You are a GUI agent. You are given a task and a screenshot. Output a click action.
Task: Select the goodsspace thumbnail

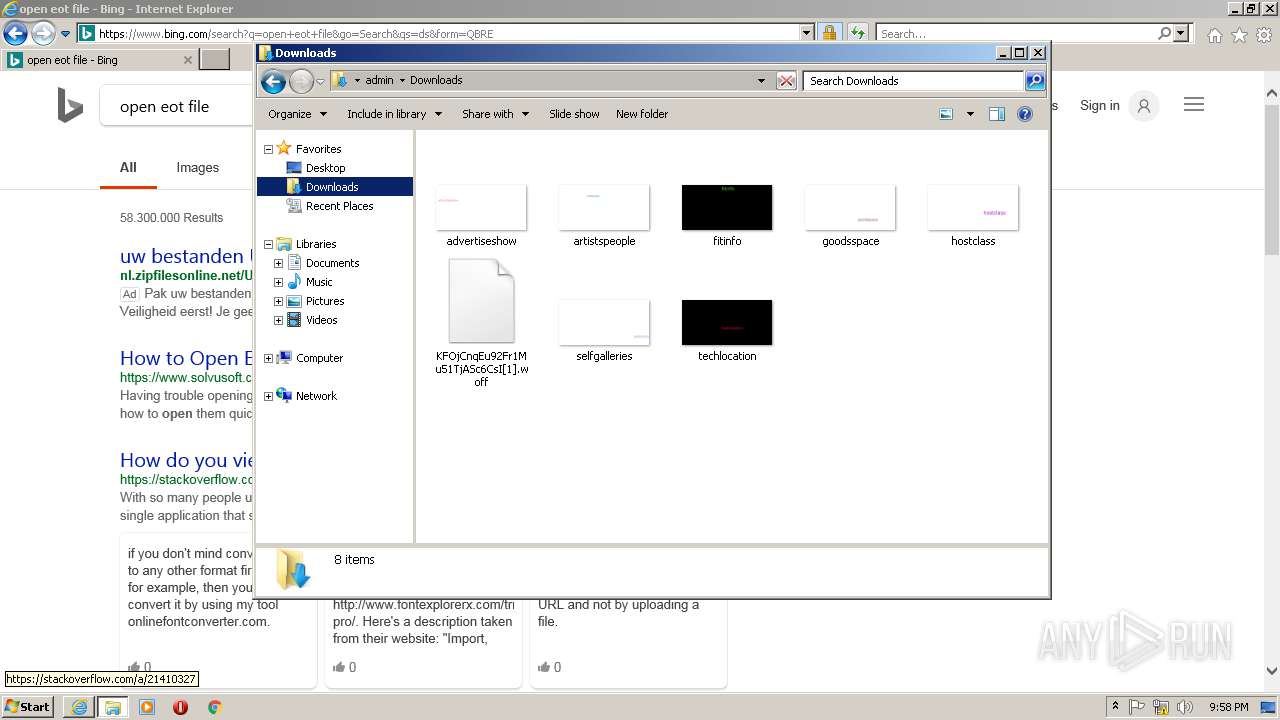(850, 207)
